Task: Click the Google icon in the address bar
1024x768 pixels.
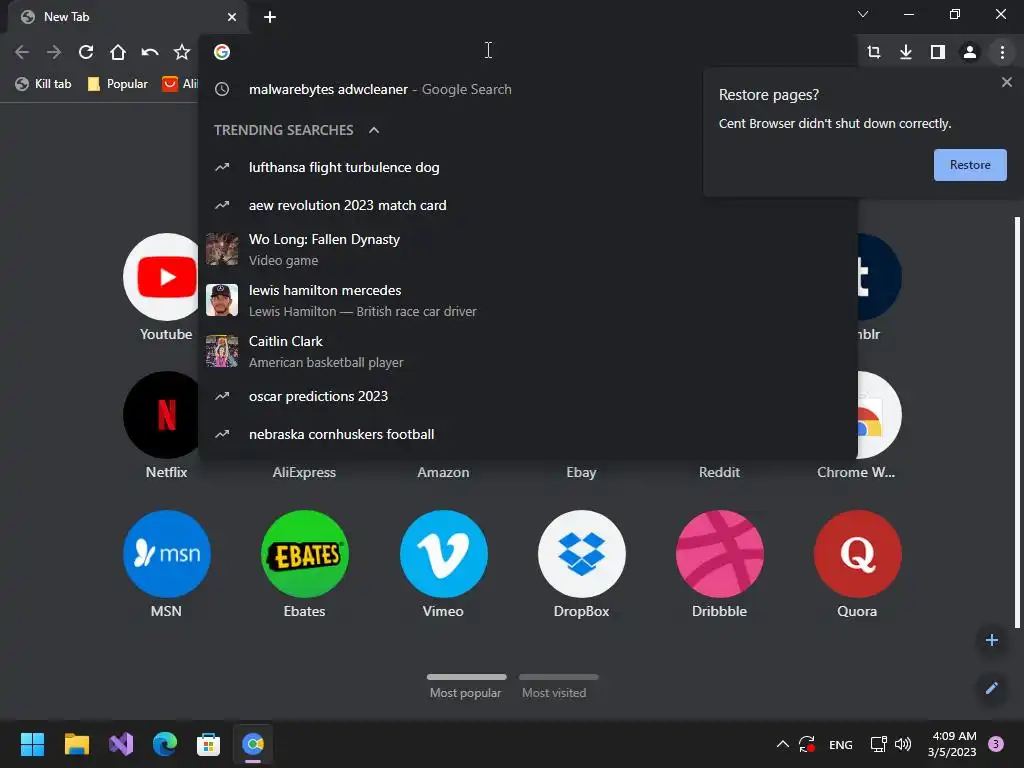Action: coord(222,52)
